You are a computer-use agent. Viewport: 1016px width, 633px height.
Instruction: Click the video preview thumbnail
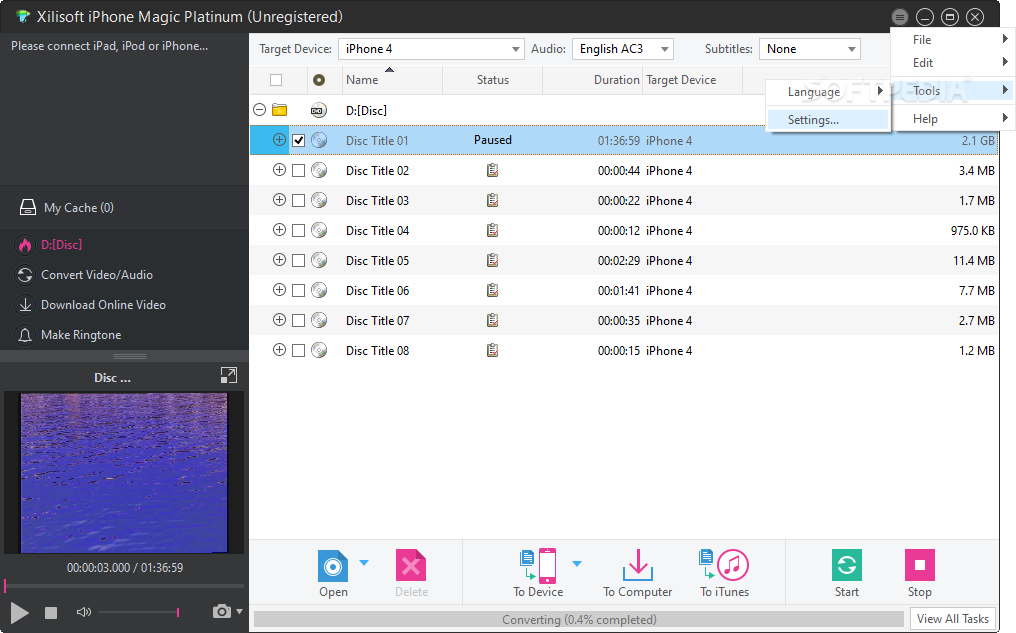tap(124, 472)
